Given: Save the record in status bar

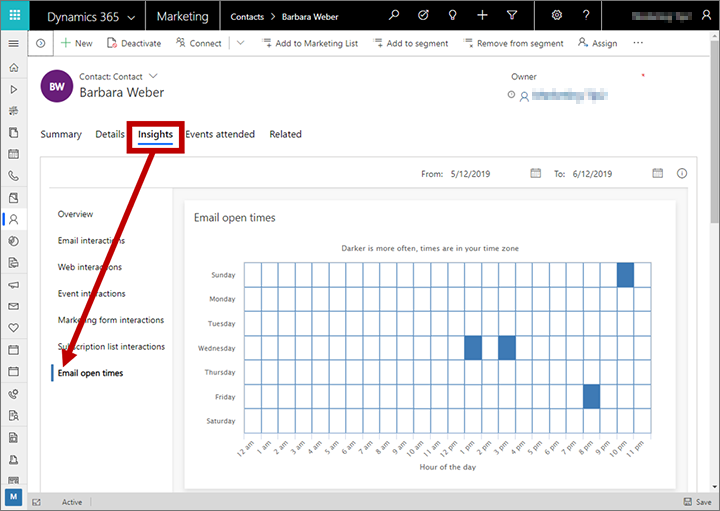Looking at the screenshot, I should [x=698, y=502].
